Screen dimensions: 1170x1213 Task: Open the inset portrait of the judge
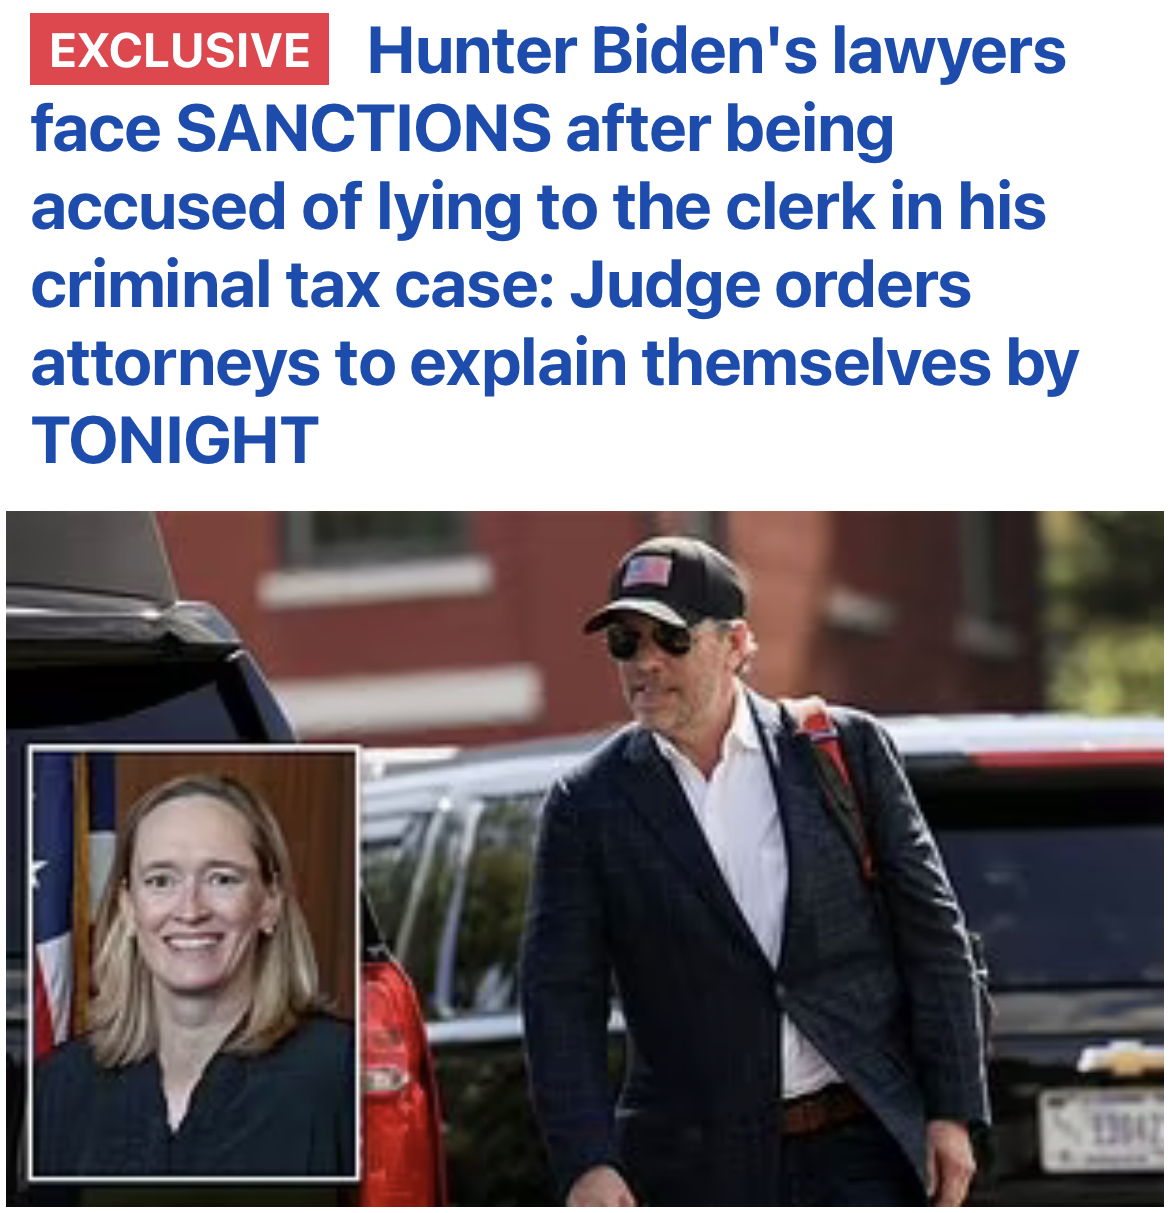coord(194,962)
